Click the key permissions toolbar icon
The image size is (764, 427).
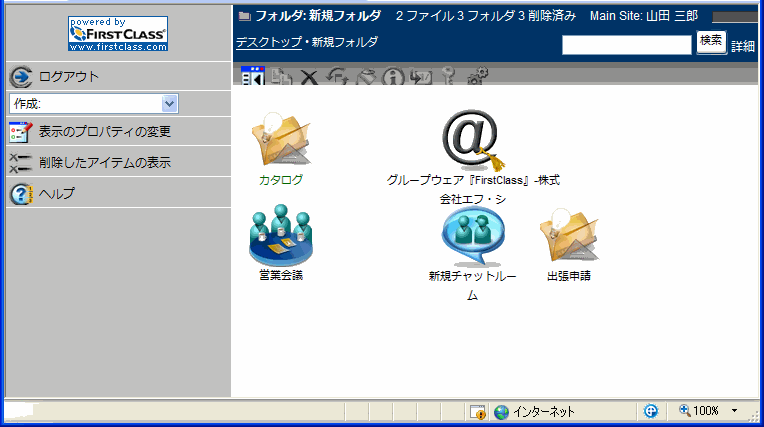tap(449, 77)
